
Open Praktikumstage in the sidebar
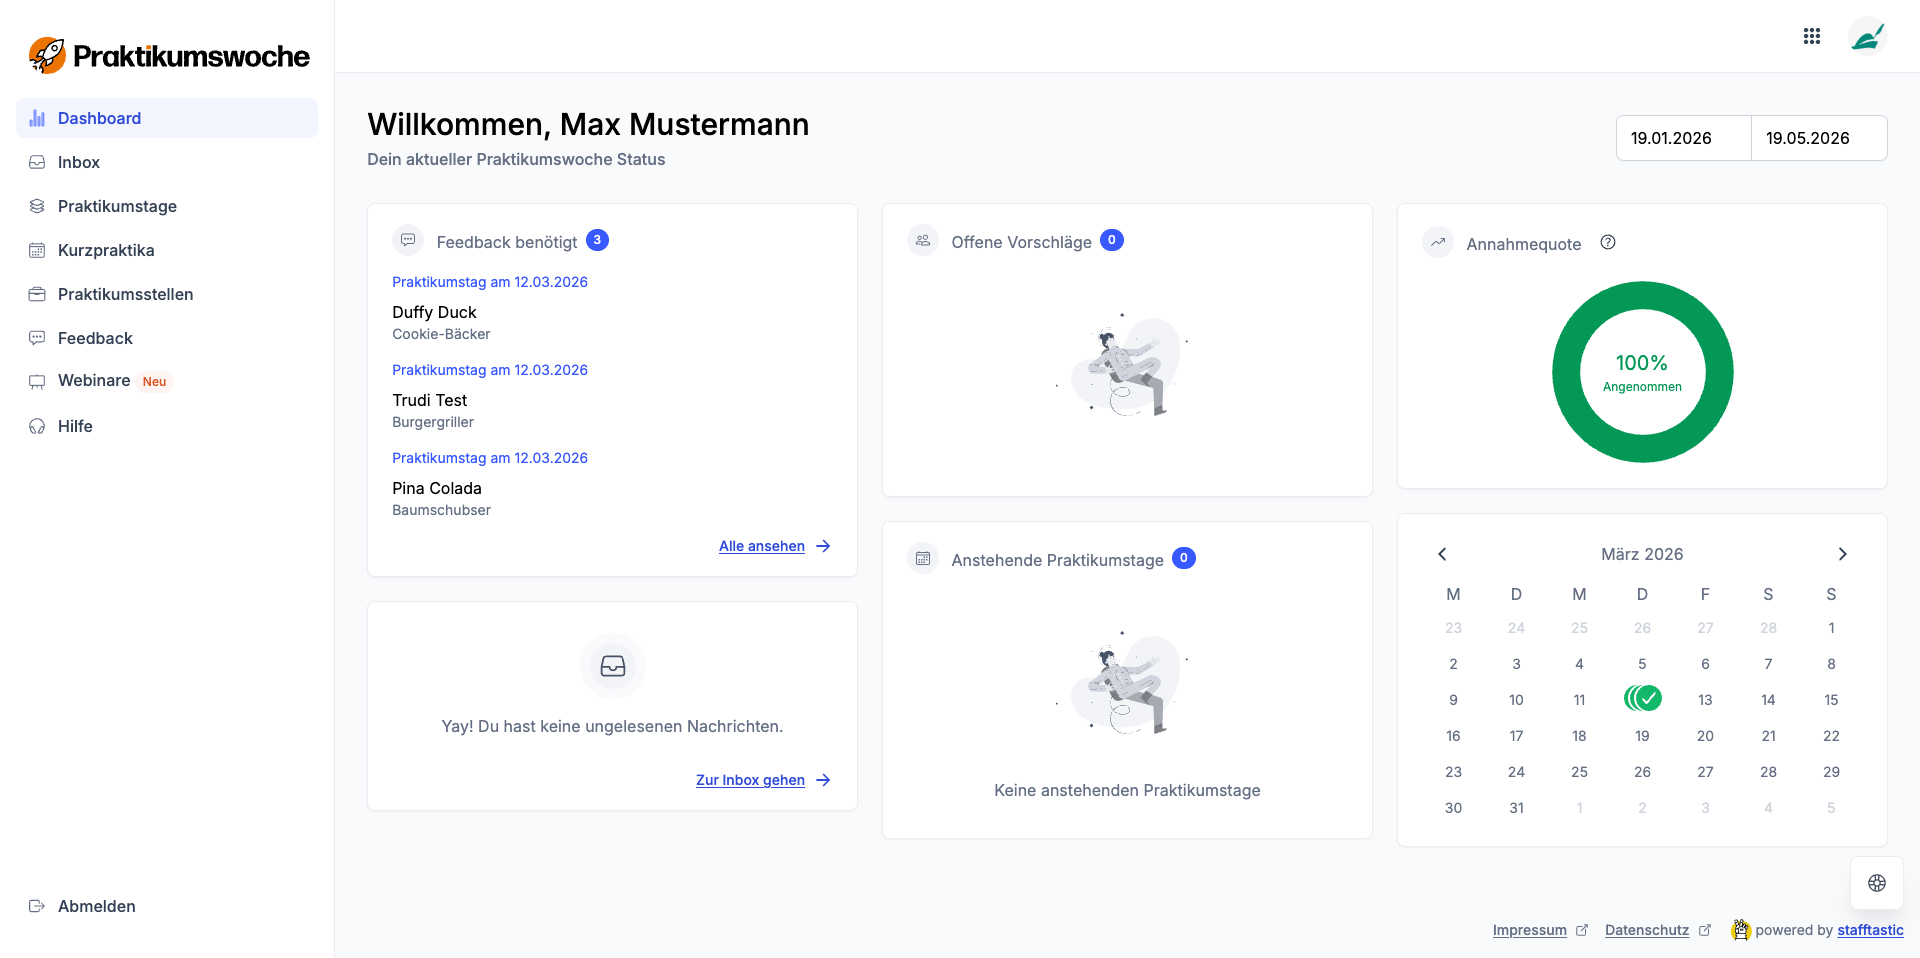point(117,206)
